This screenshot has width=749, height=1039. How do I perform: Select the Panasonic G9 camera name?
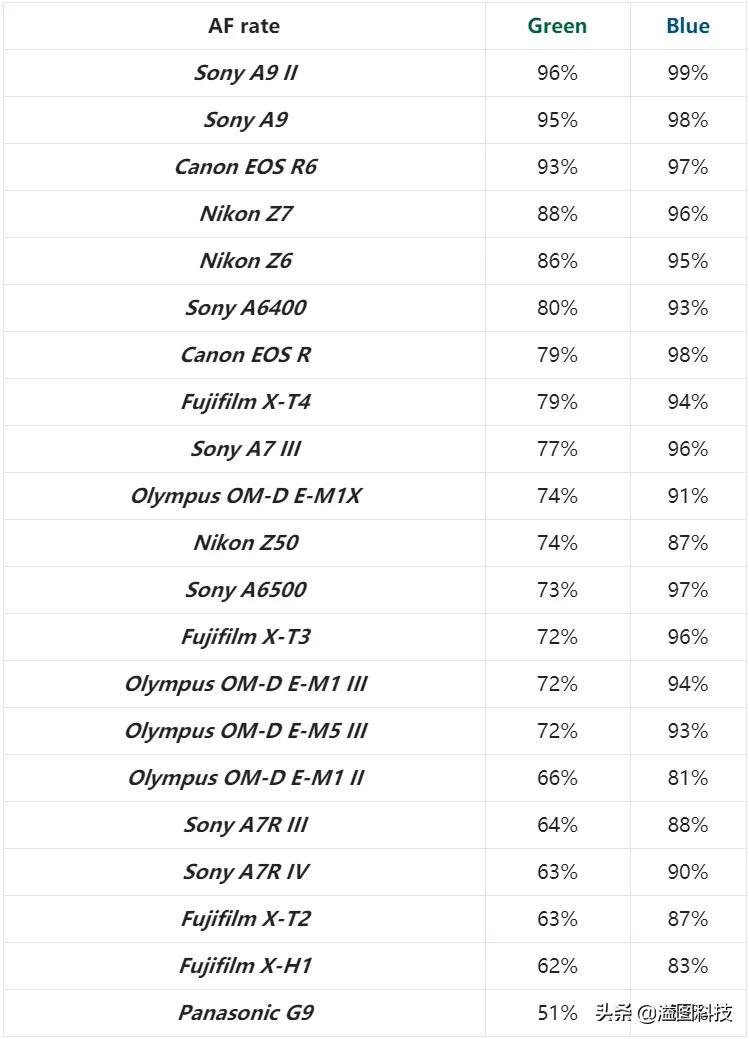click(245, 1013)
